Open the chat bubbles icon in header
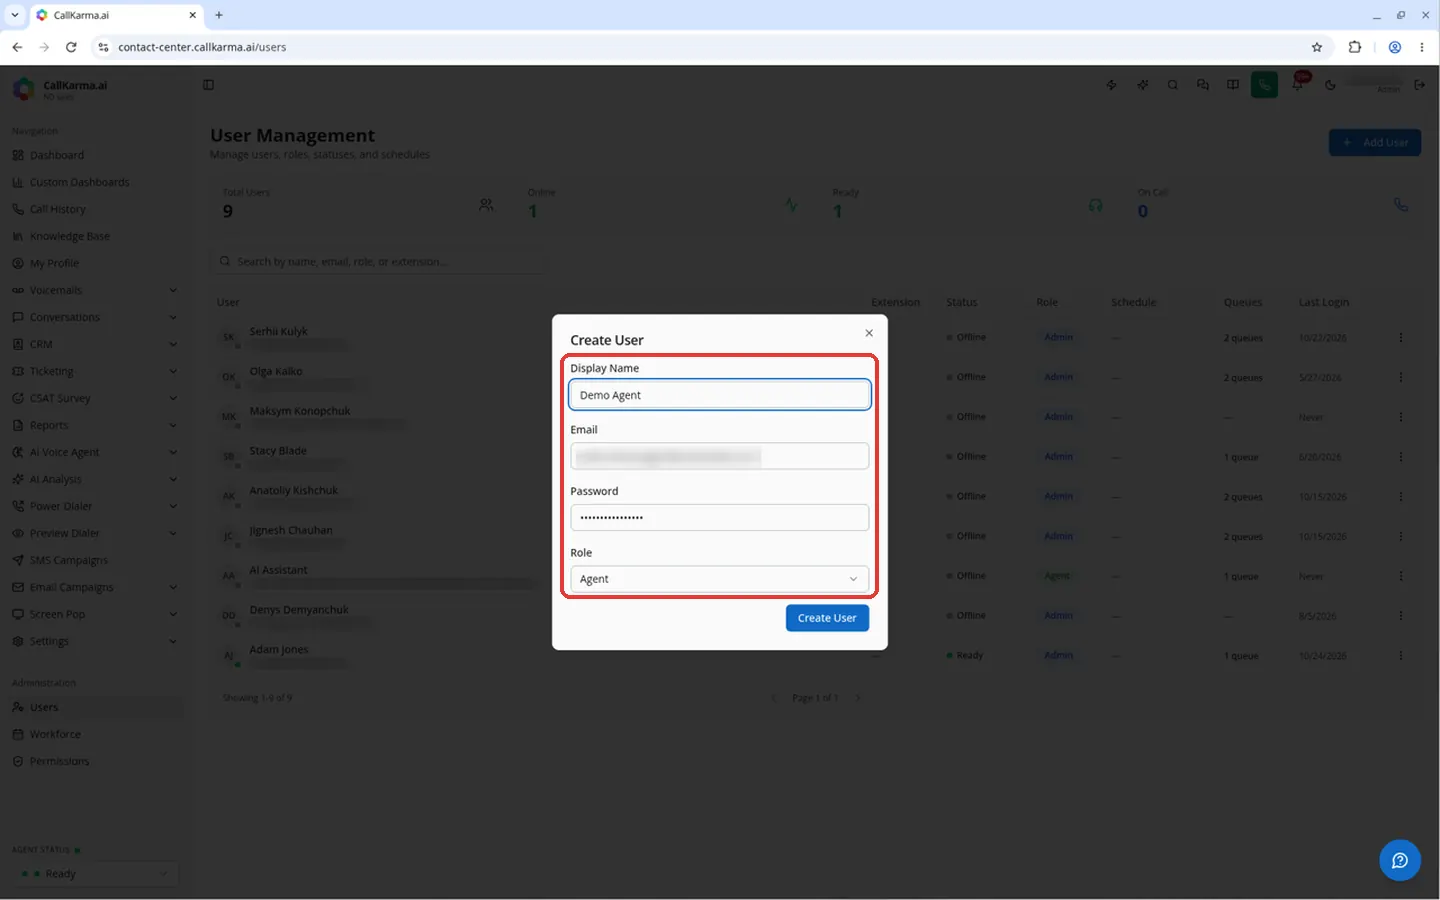1440x900 pixels. [1203, 85]
